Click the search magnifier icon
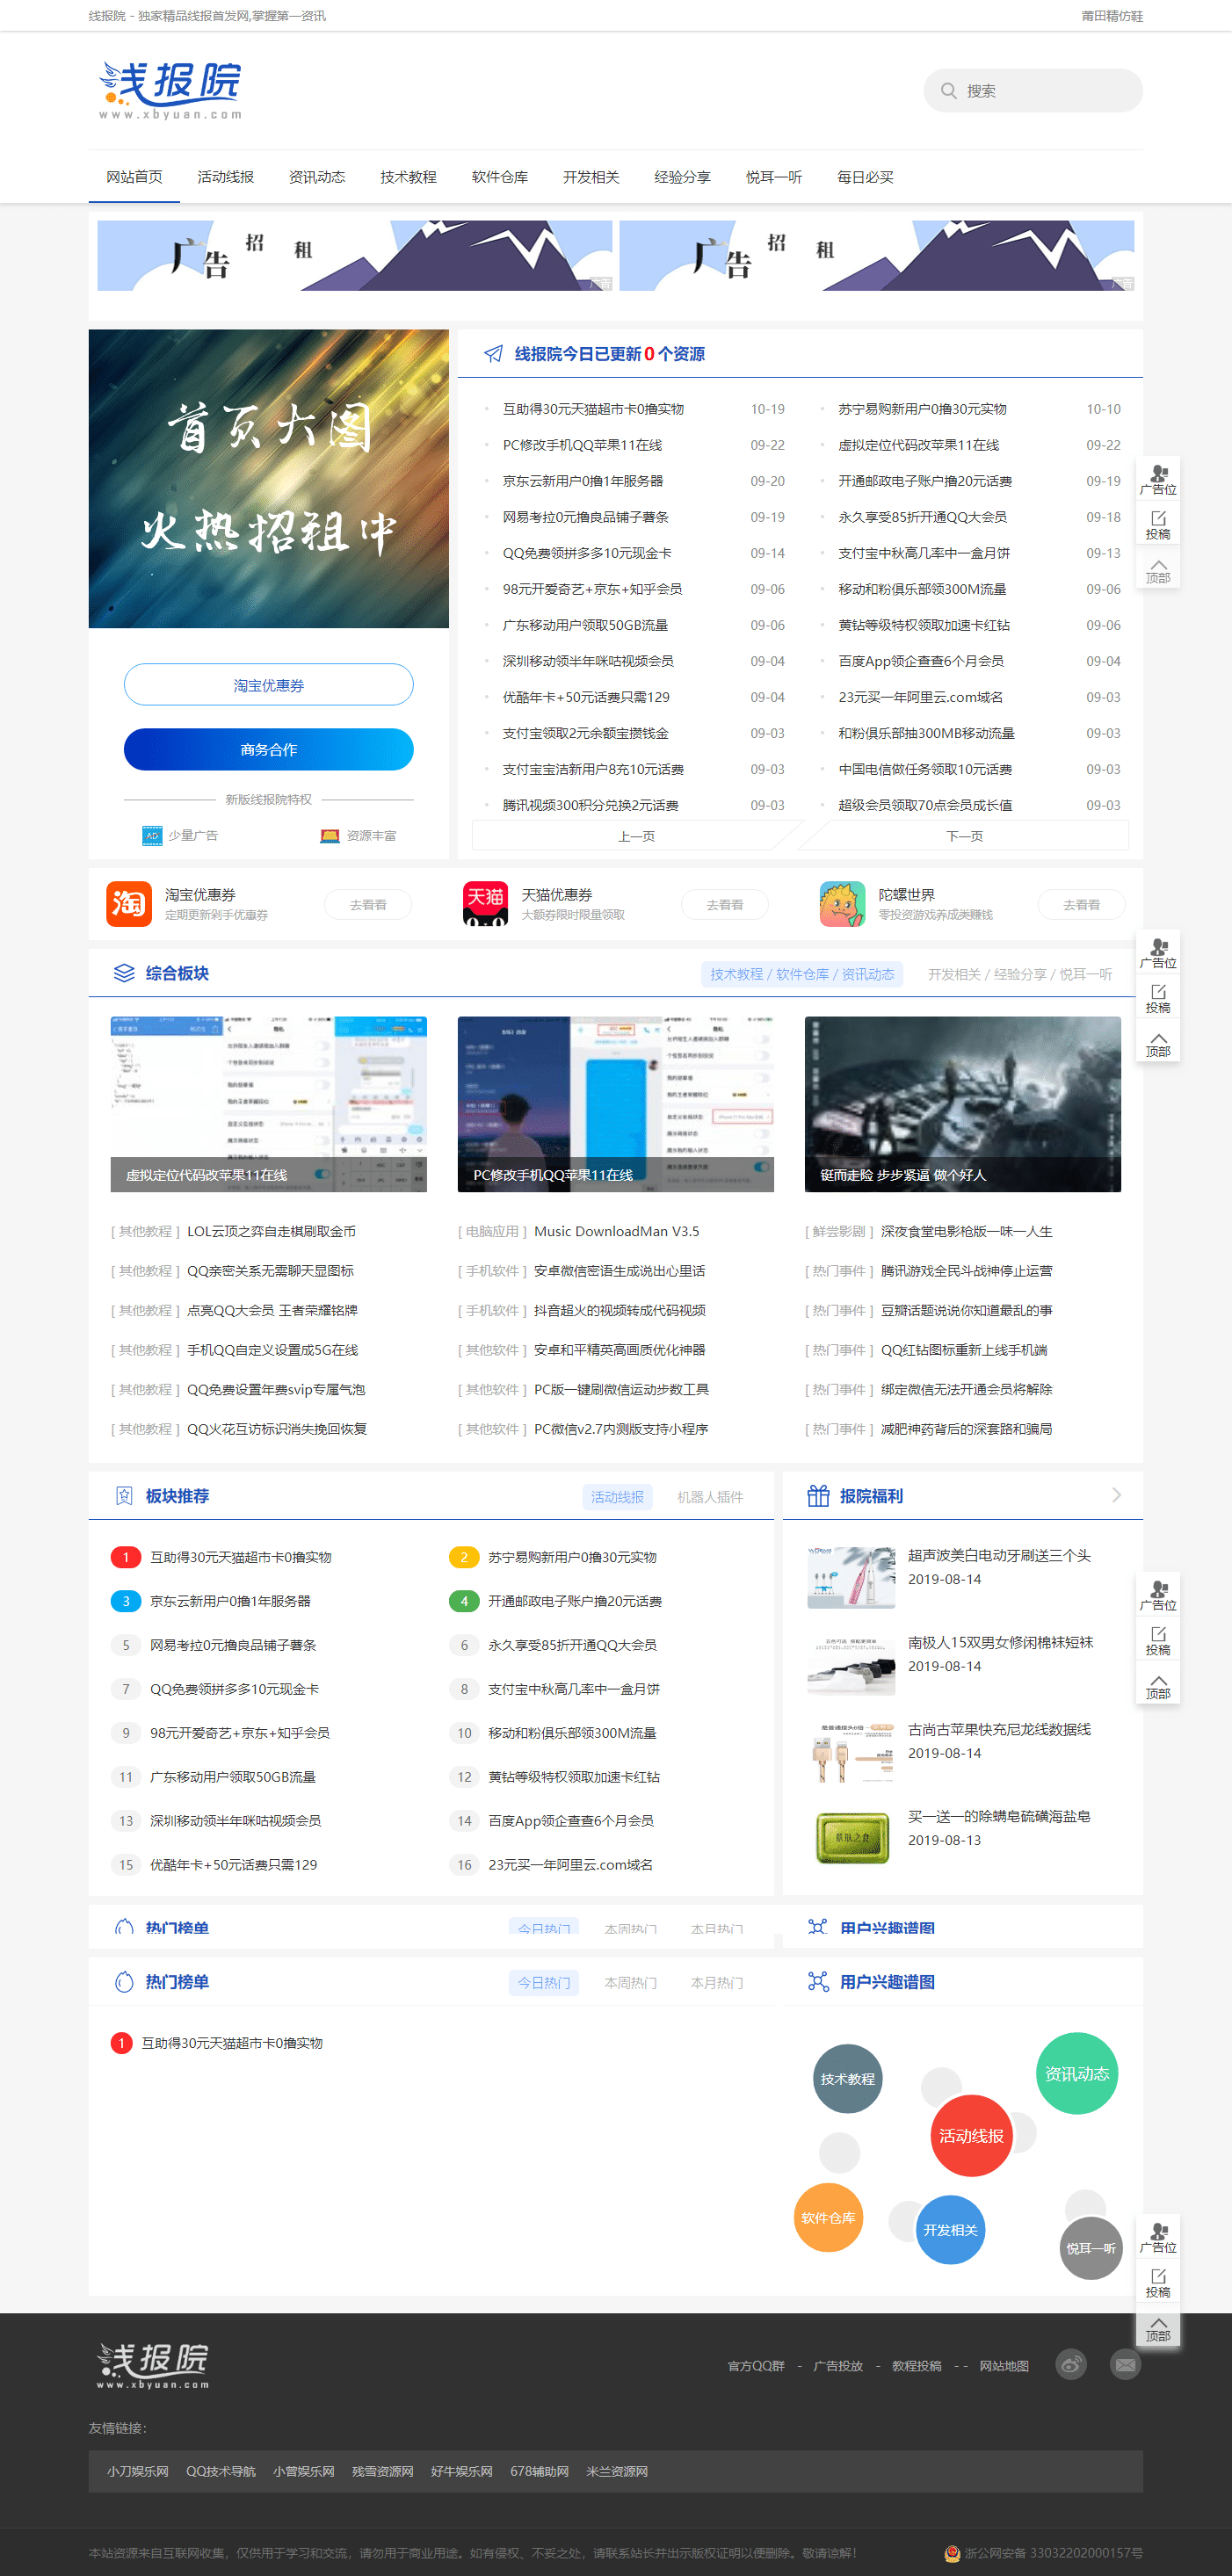The image size is (1232, 2576). coord(947,91)
